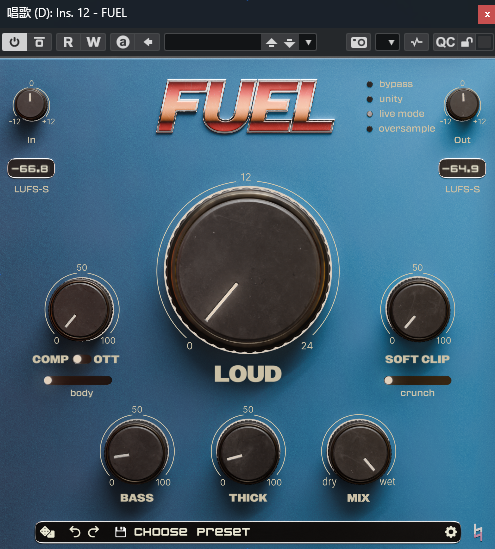
Task: Toggle the plugin power (activate) button
Action: click(14, 42)
